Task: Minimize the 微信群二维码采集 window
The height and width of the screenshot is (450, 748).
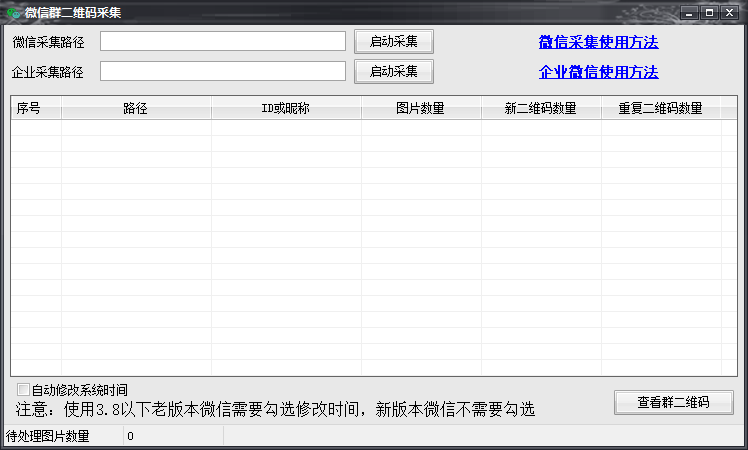Action: pos(689,13)
